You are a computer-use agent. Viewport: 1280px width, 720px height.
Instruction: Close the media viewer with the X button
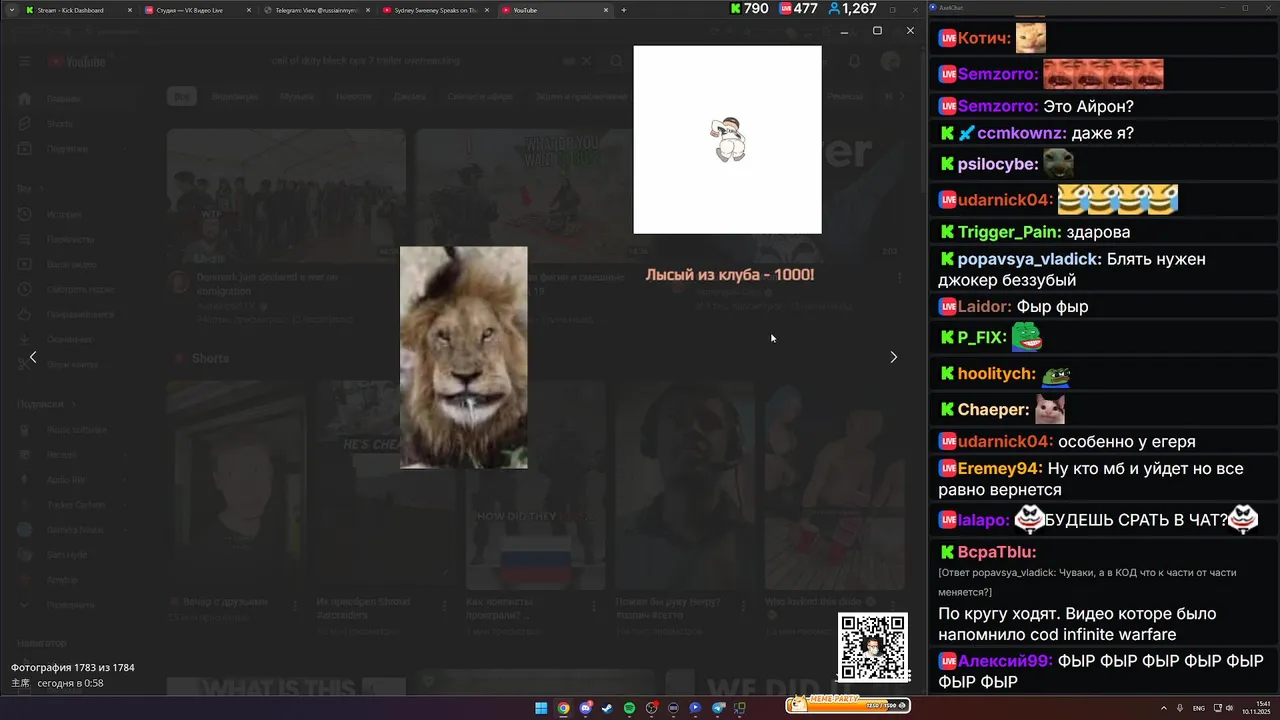[x=910, y=31]
